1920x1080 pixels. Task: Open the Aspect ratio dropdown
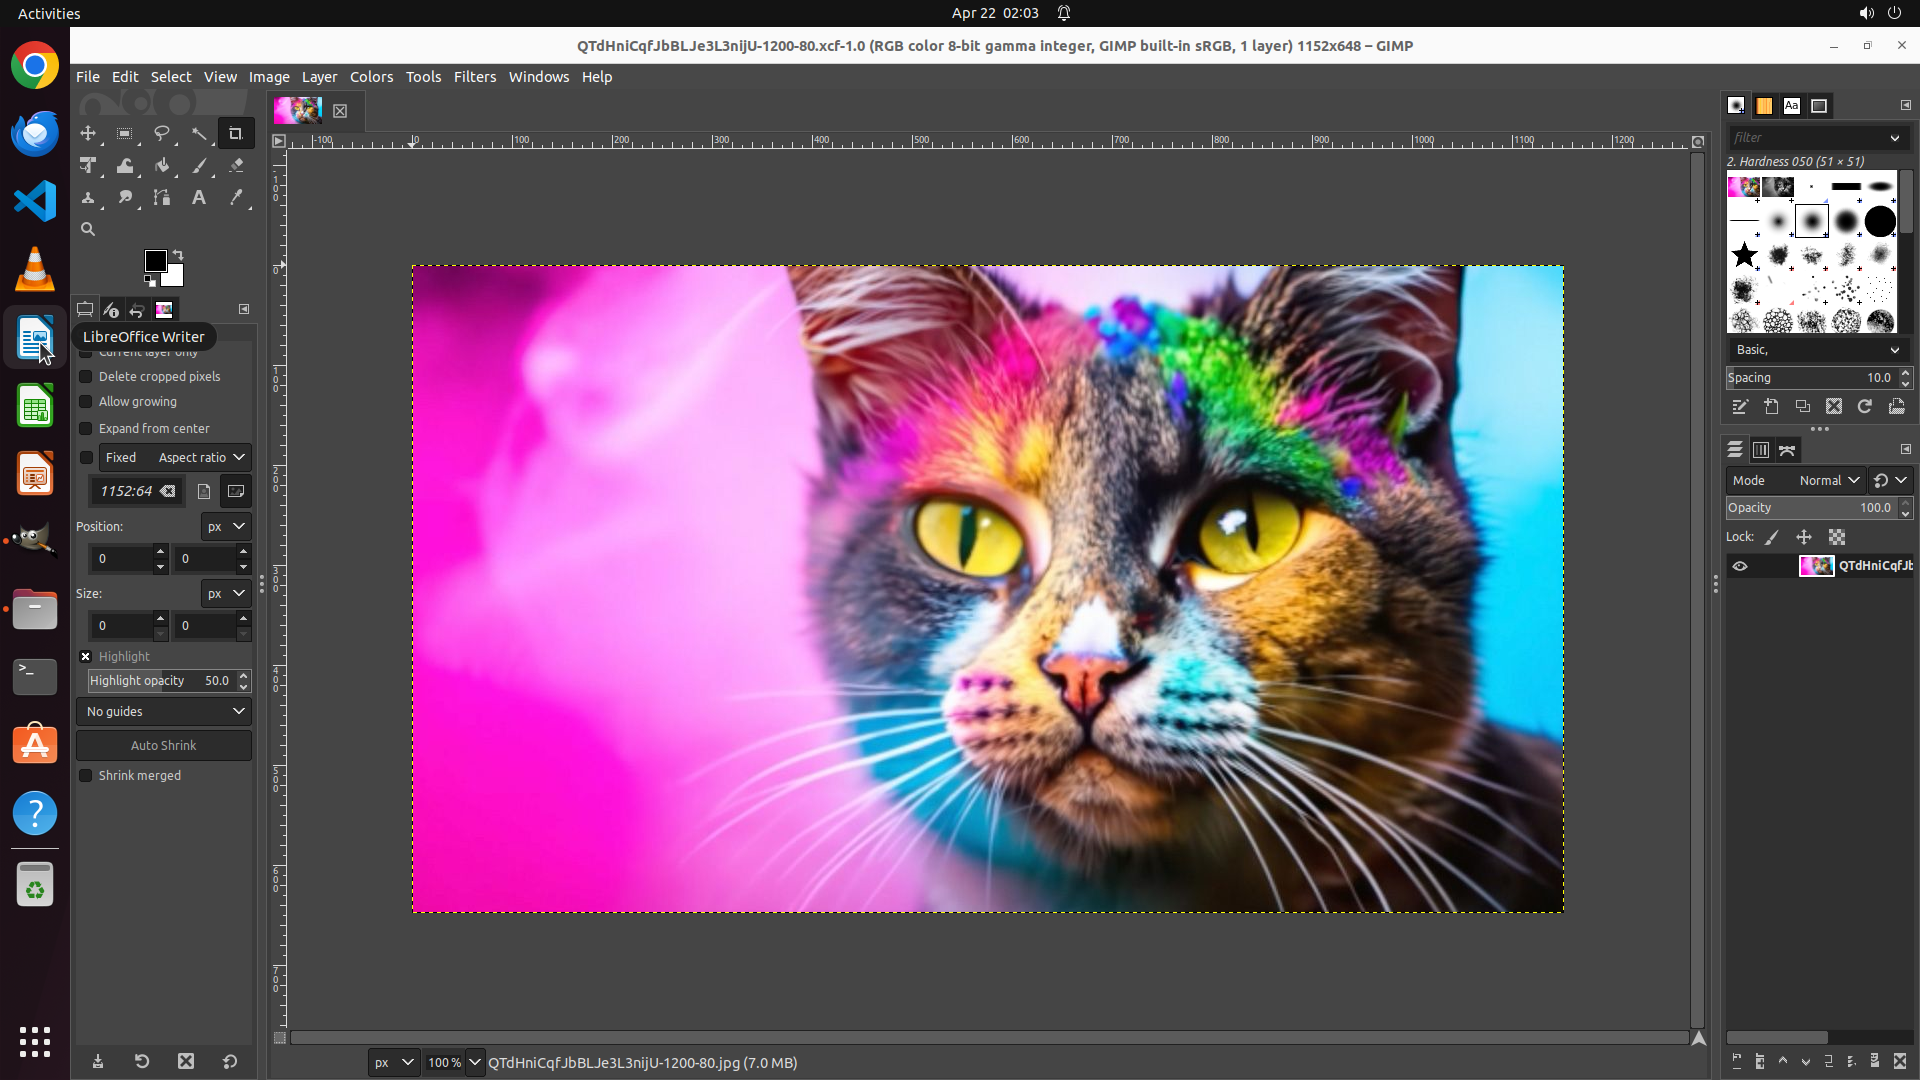click(201, 458)
